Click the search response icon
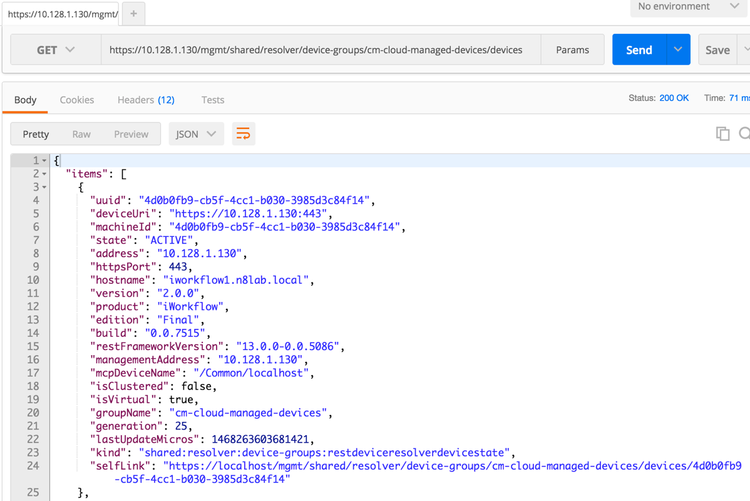 tap(744, 134)
